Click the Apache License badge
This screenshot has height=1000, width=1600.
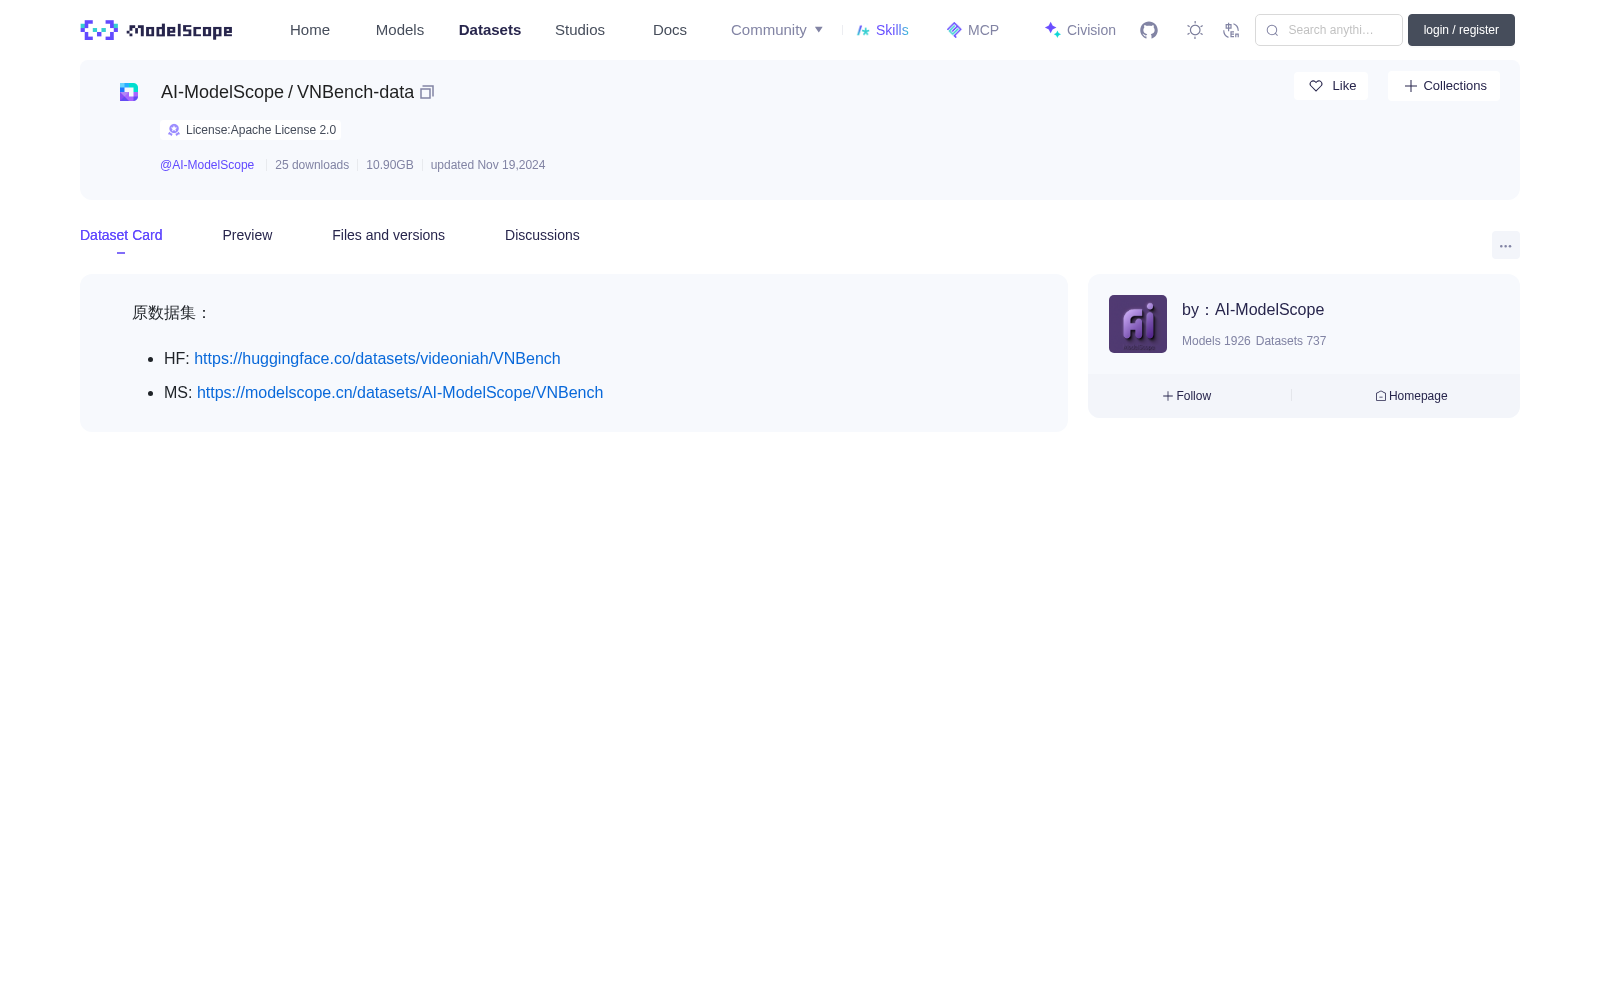coord(251,130)
